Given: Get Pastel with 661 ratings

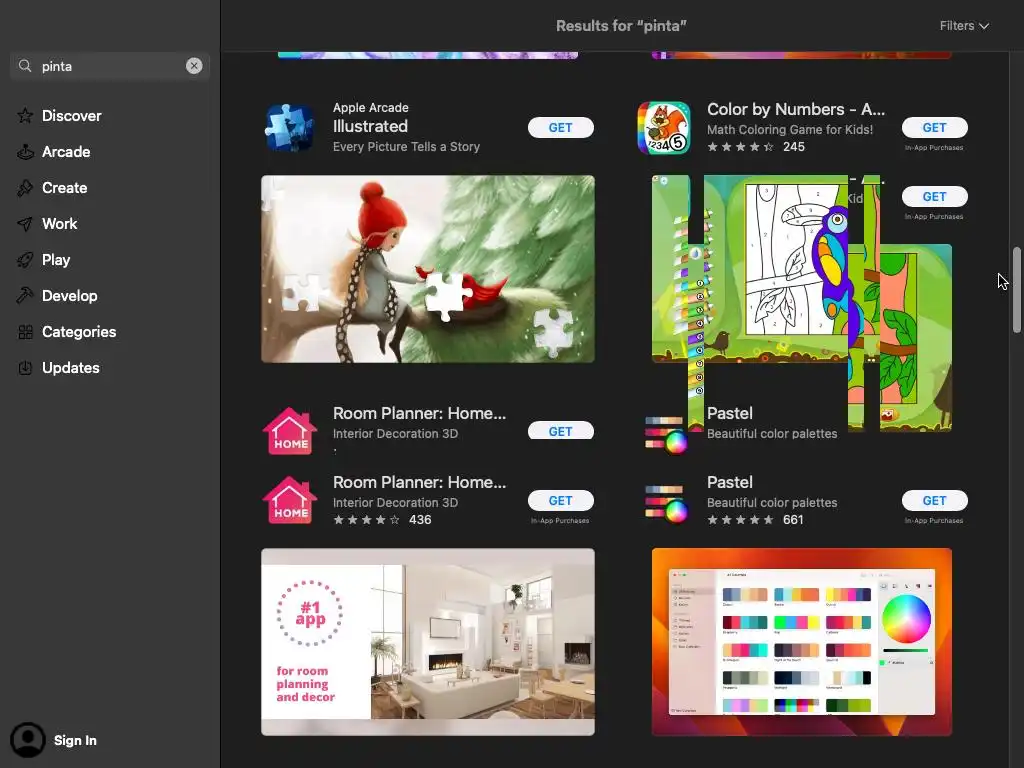Looking at the screenshot, I should (935, 500).
